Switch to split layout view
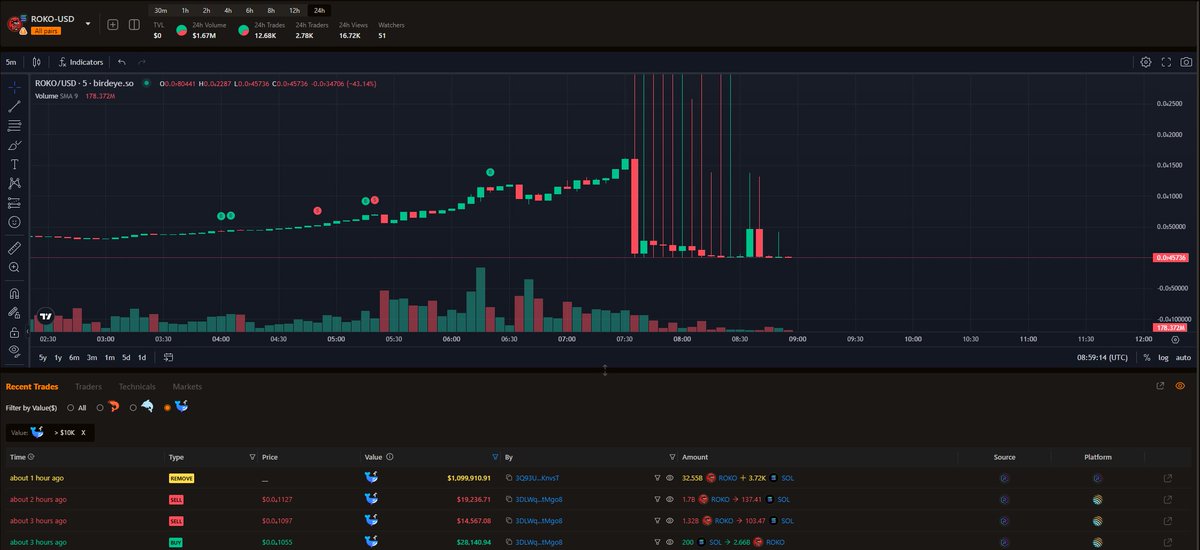This screenshot has width=1200, height=550. [x=133, y=24]
